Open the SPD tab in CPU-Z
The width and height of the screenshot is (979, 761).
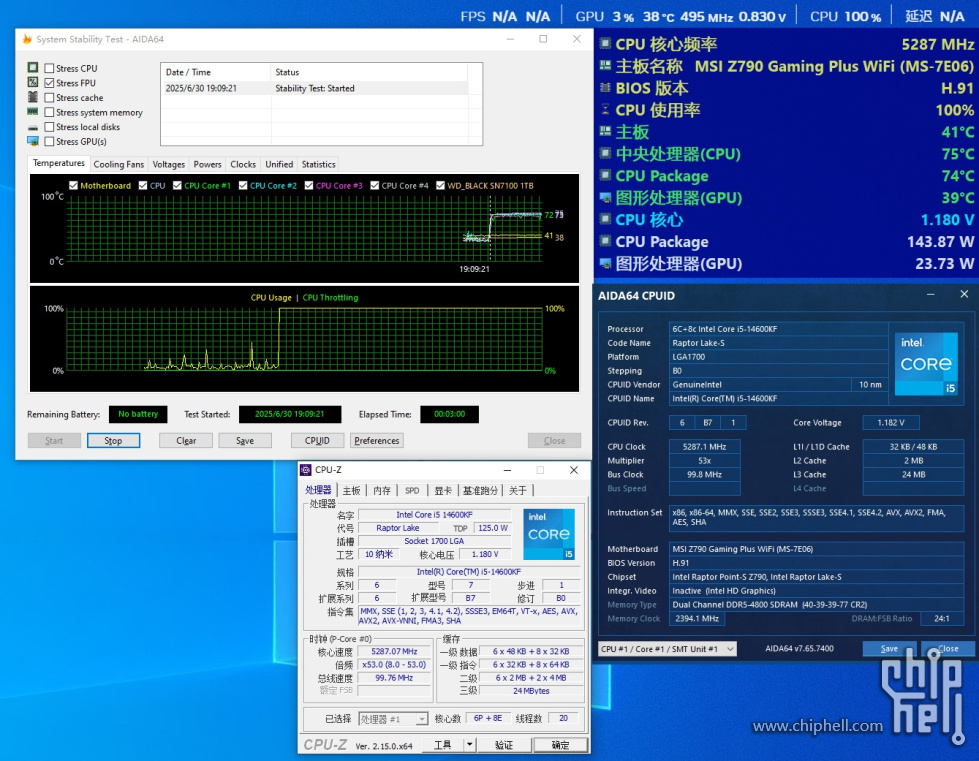[412, 491]
